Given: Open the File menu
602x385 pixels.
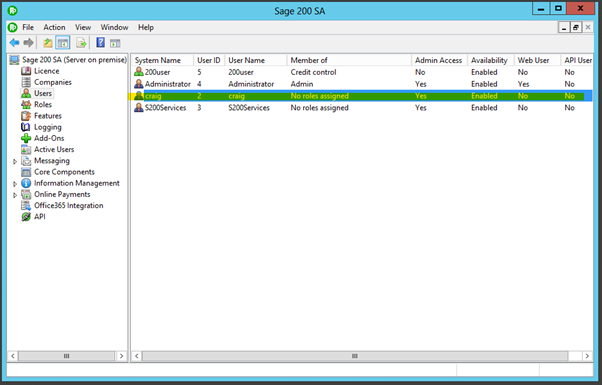Looking at the screenshot, I should (28, 27).
